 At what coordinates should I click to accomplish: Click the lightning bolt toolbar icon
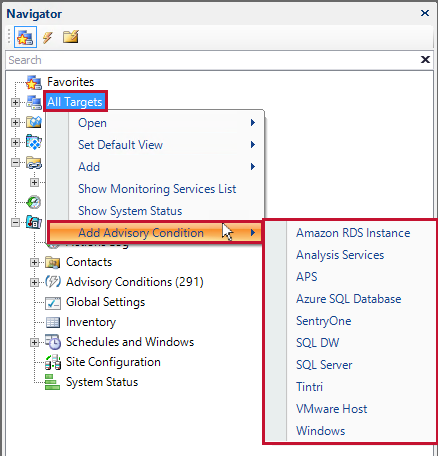(x=48, y=37)
